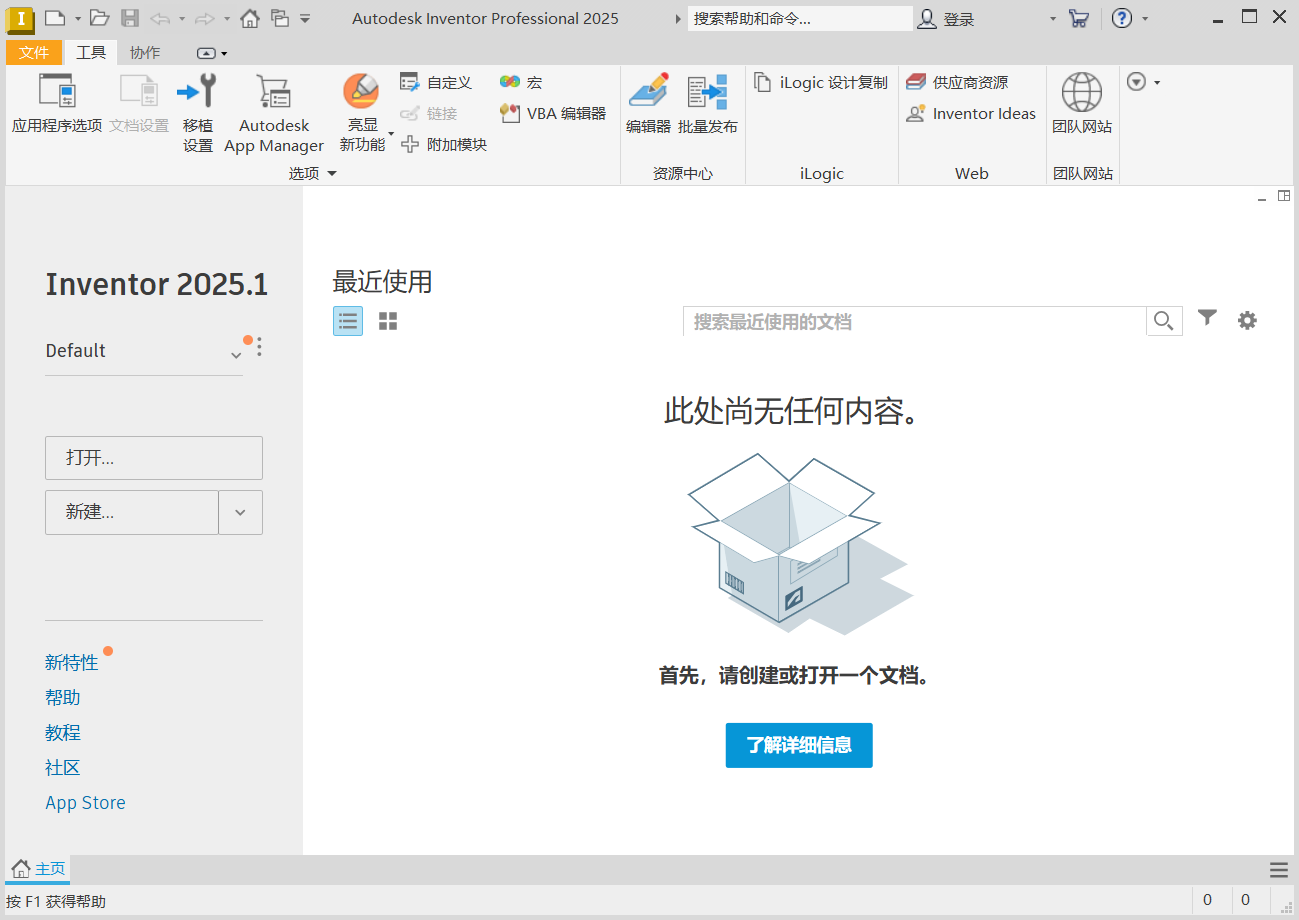Click the Projects icon in quick access toolbar

click(279, 18)
